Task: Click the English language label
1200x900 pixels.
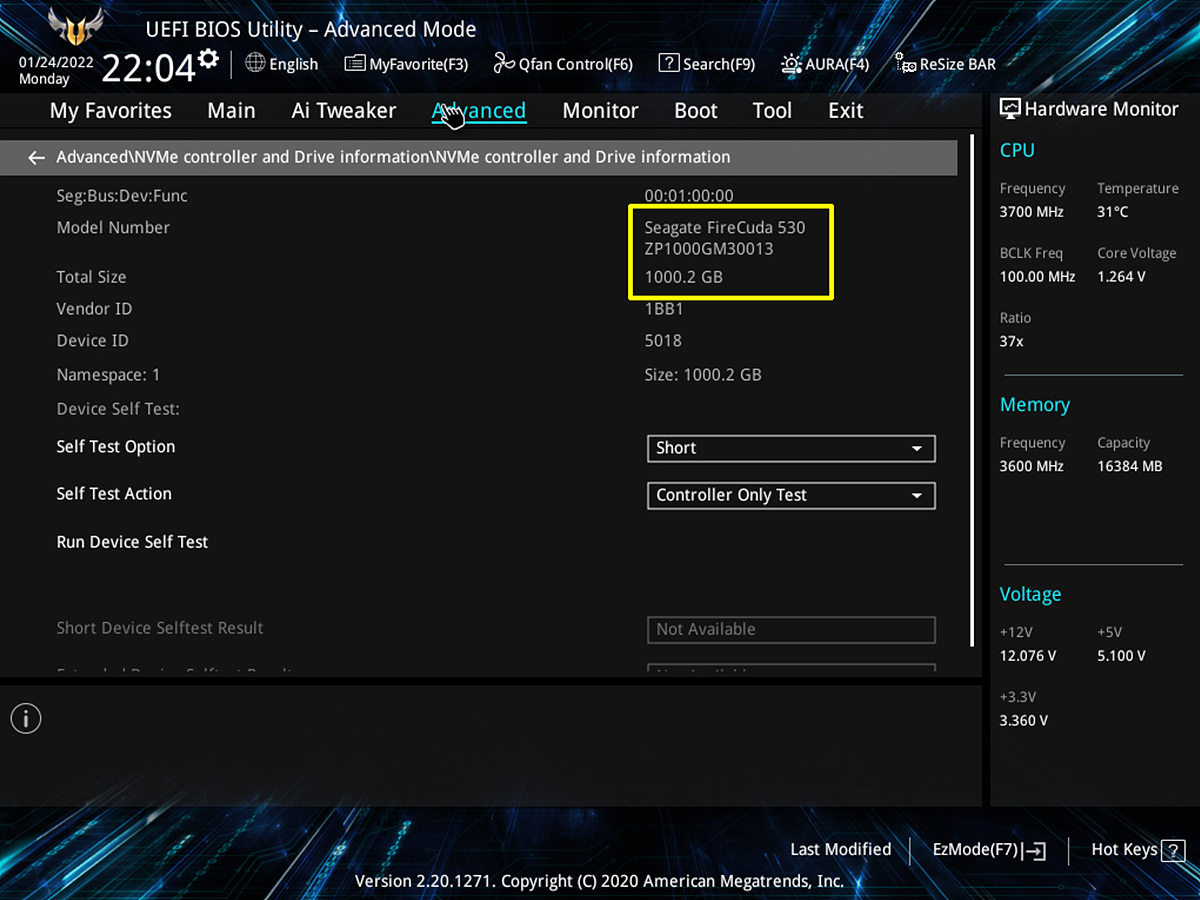Action: tap(294, 64)
